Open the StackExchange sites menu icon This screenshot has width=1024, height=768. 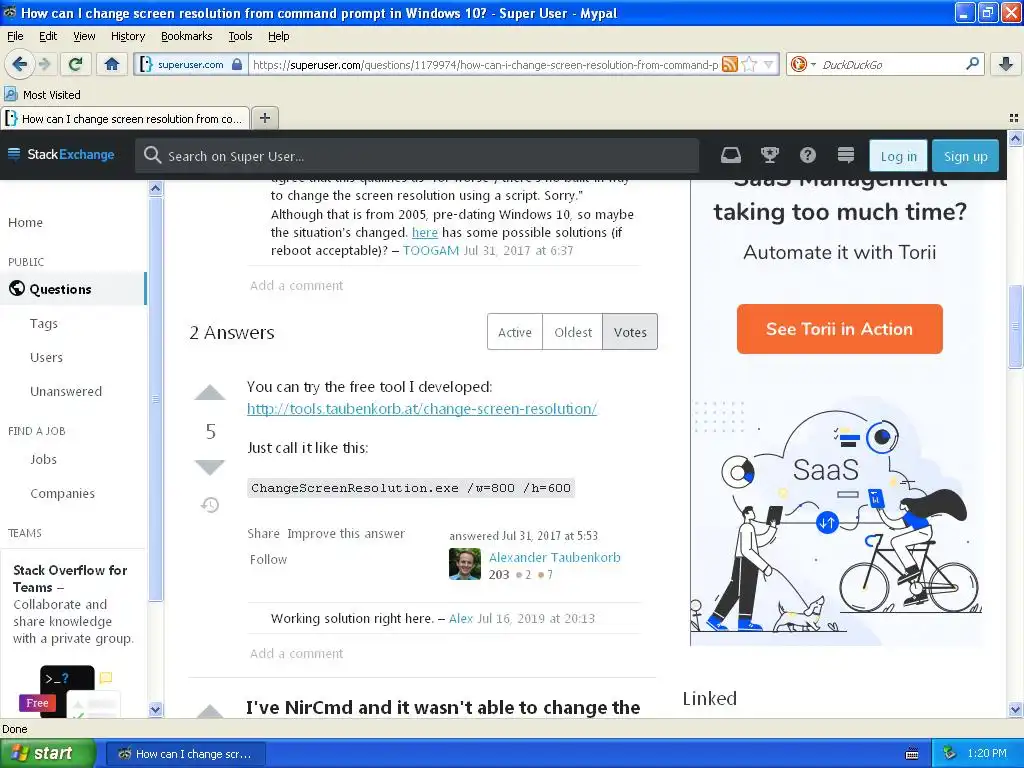(14, 154)
